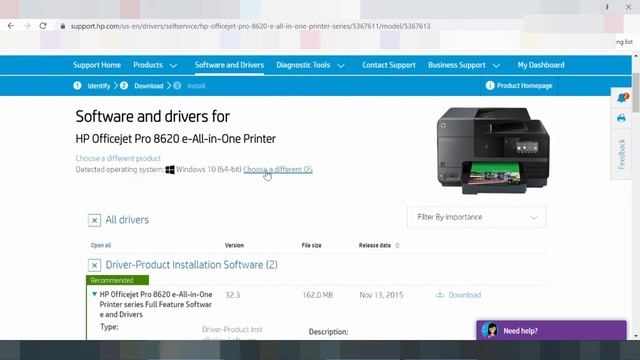Open the Feedback side tab
This screenshot has width=640, height=360.
click(x=621, y=154)
